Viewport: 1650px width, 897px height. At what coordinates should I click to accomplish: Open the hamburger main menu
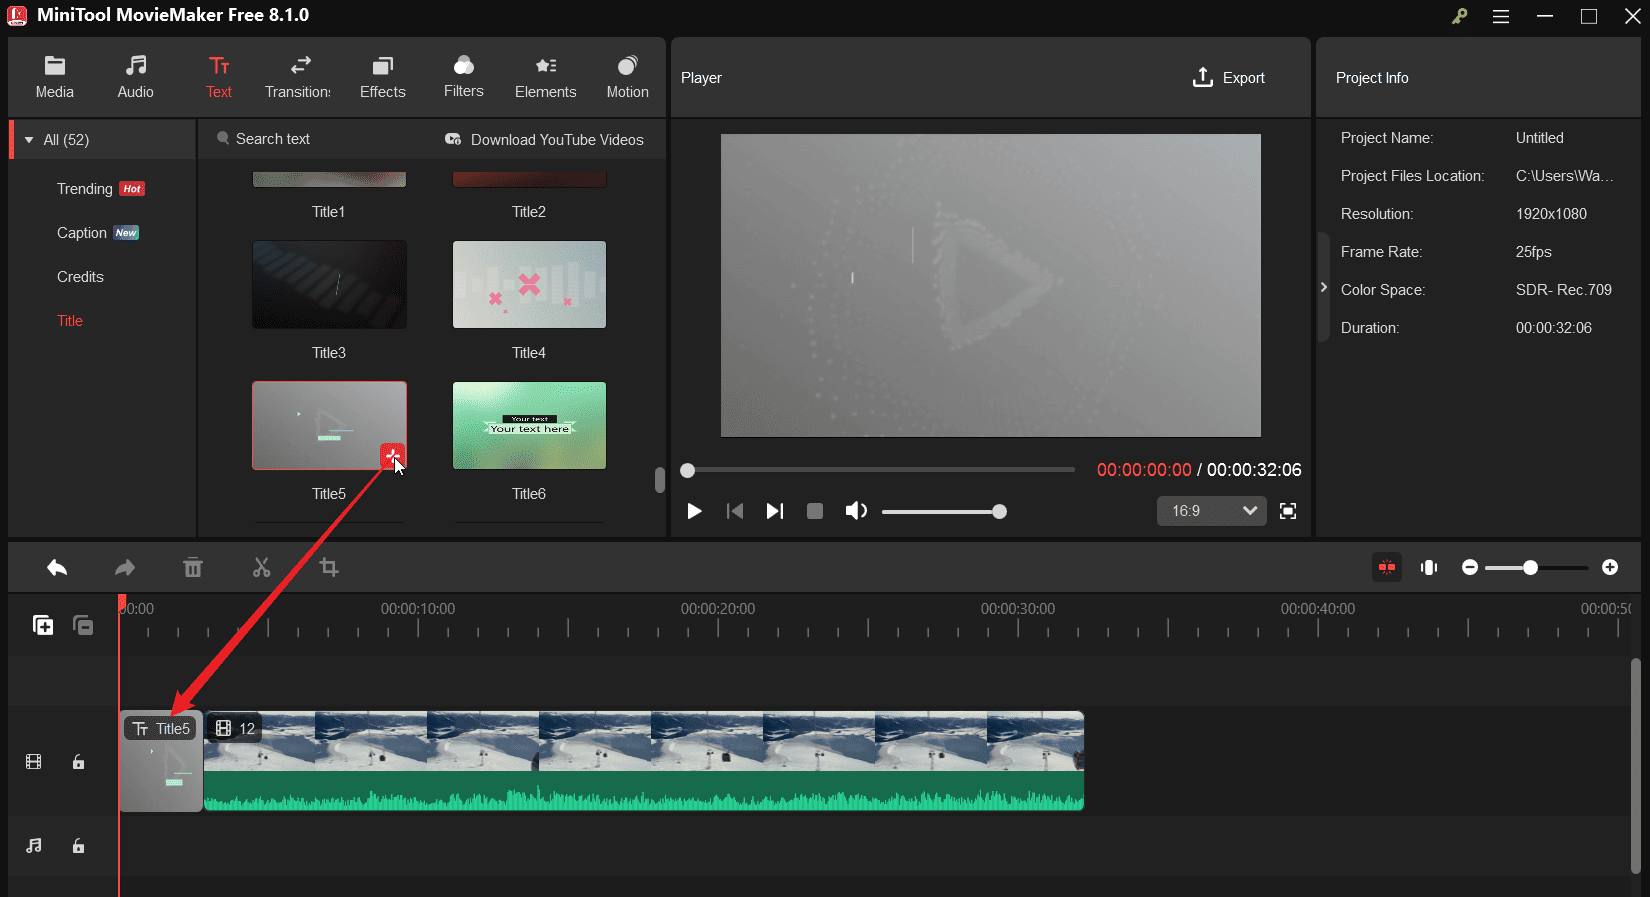[x=1501, y=16]
